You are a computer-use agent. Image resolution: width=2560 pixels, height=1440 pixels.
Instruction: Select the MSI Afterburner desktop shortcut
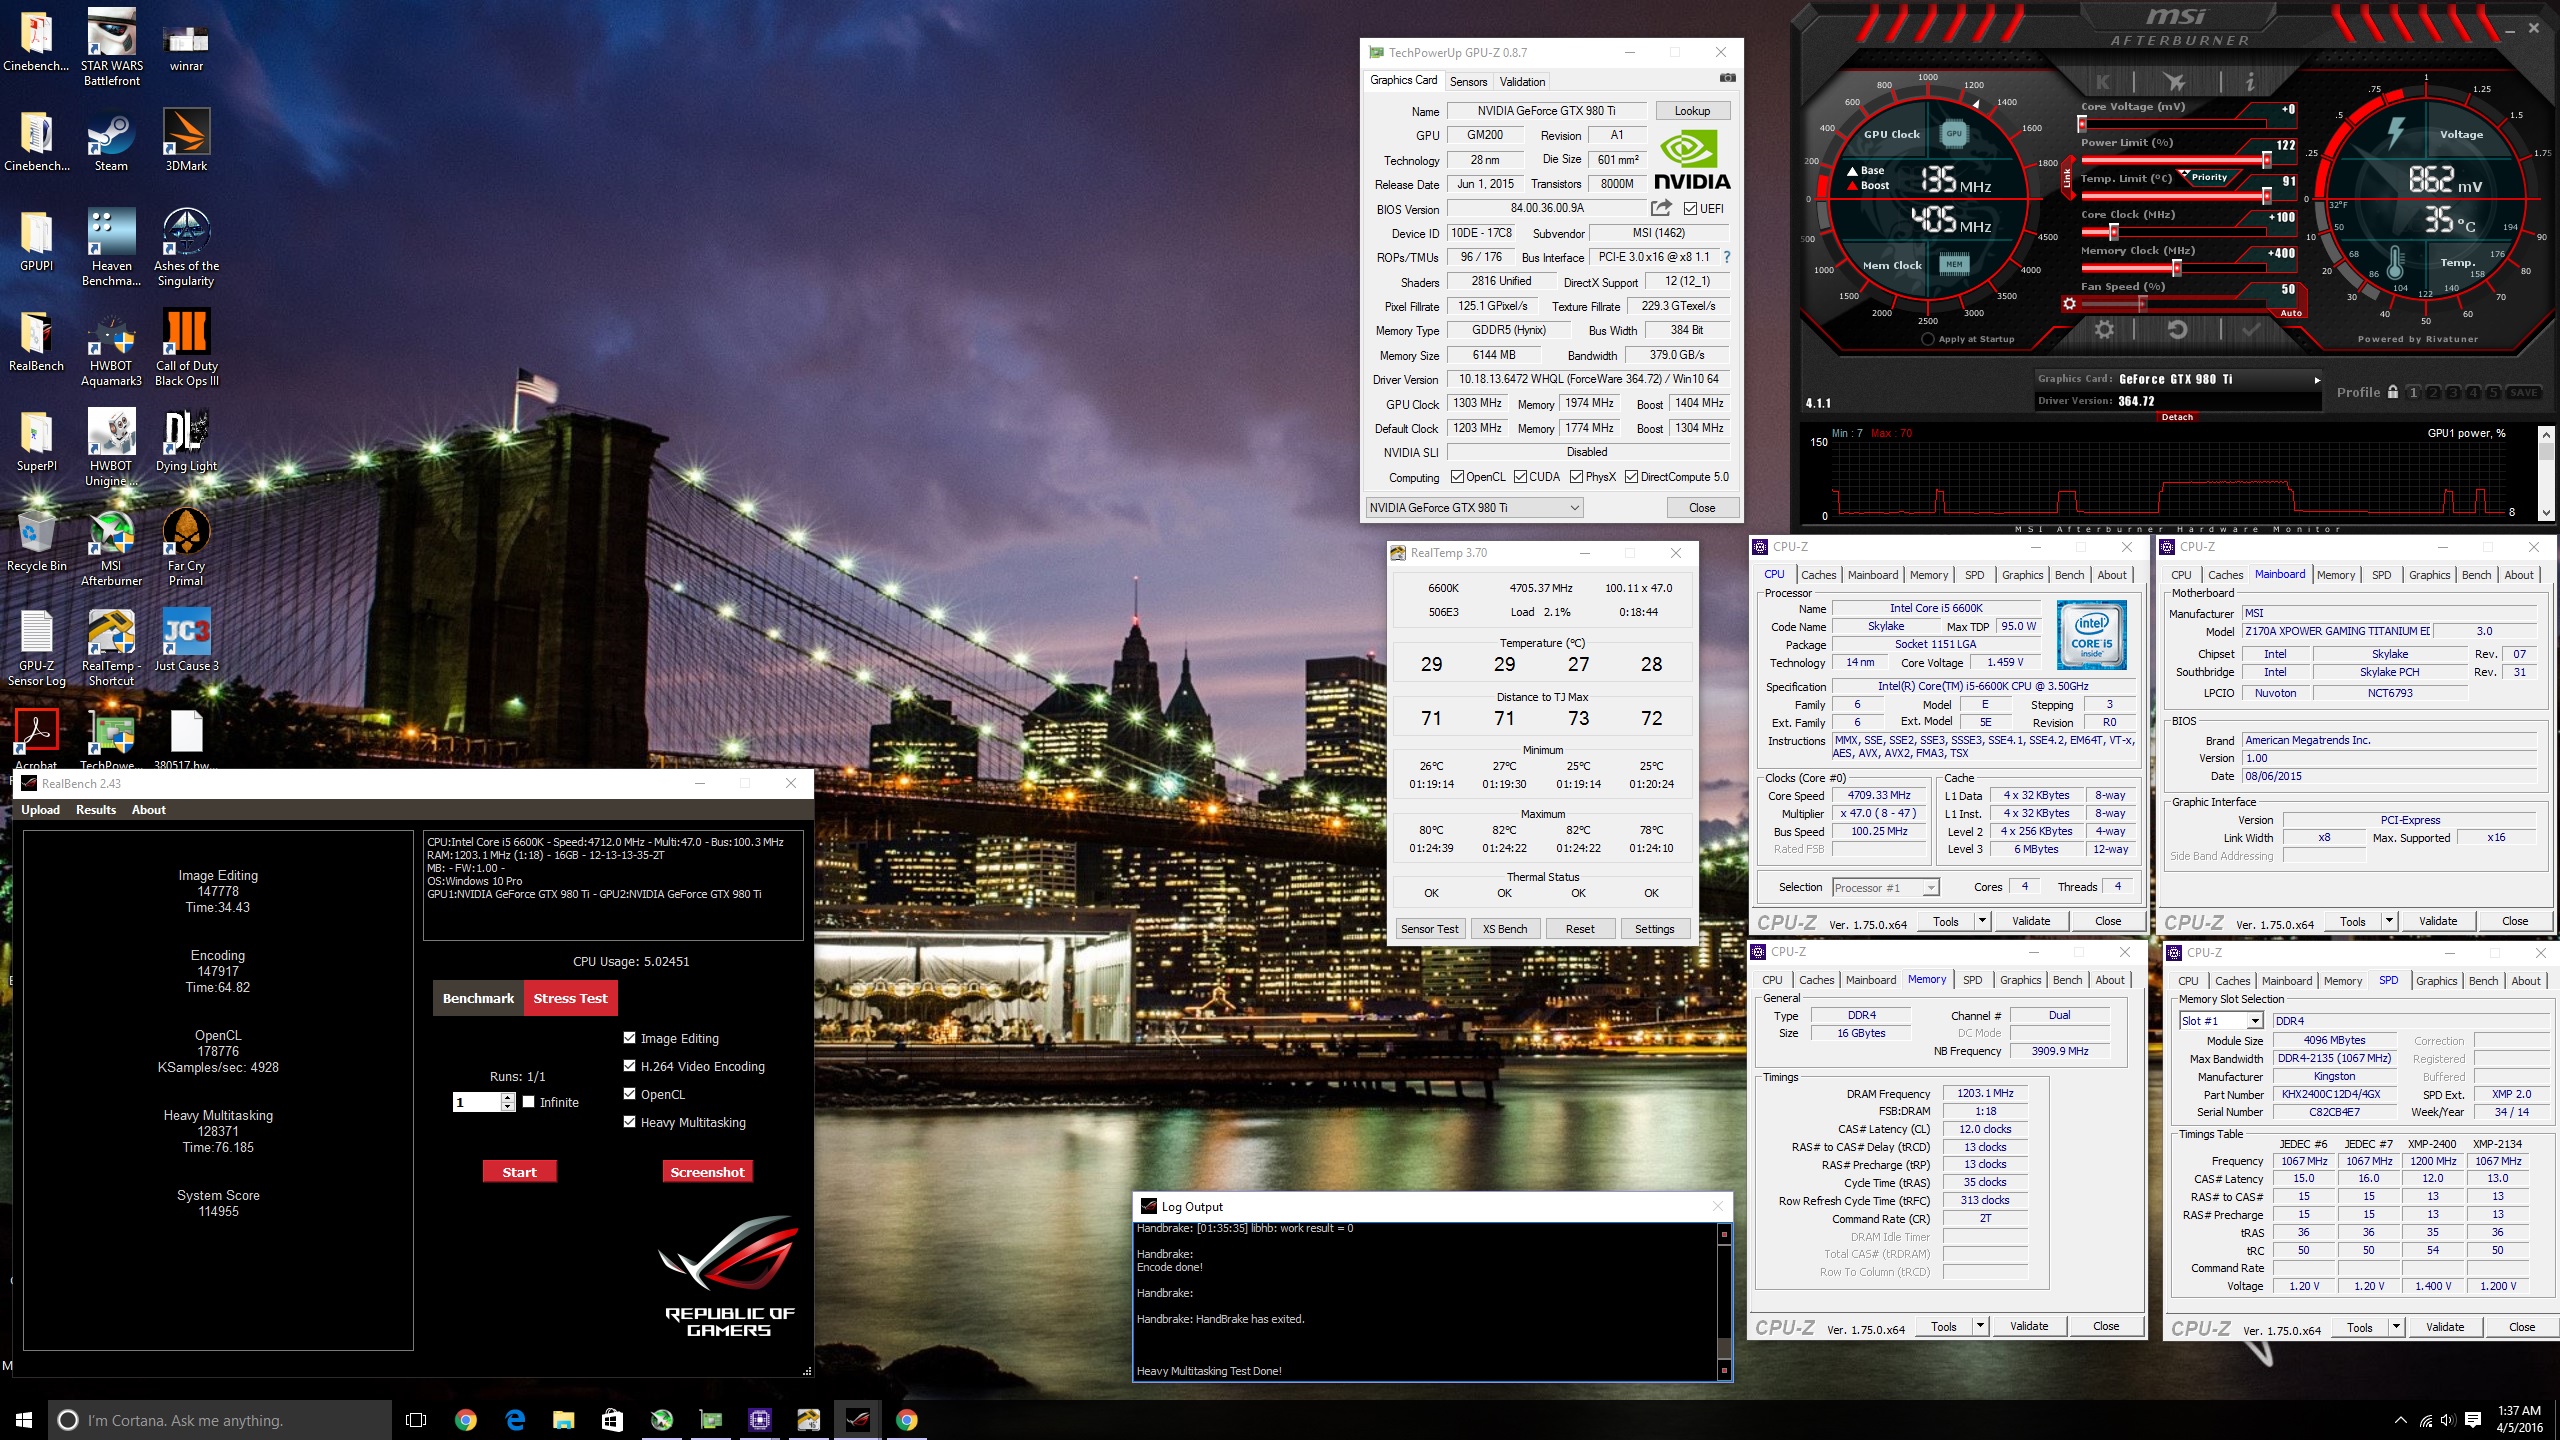(111, 548)
